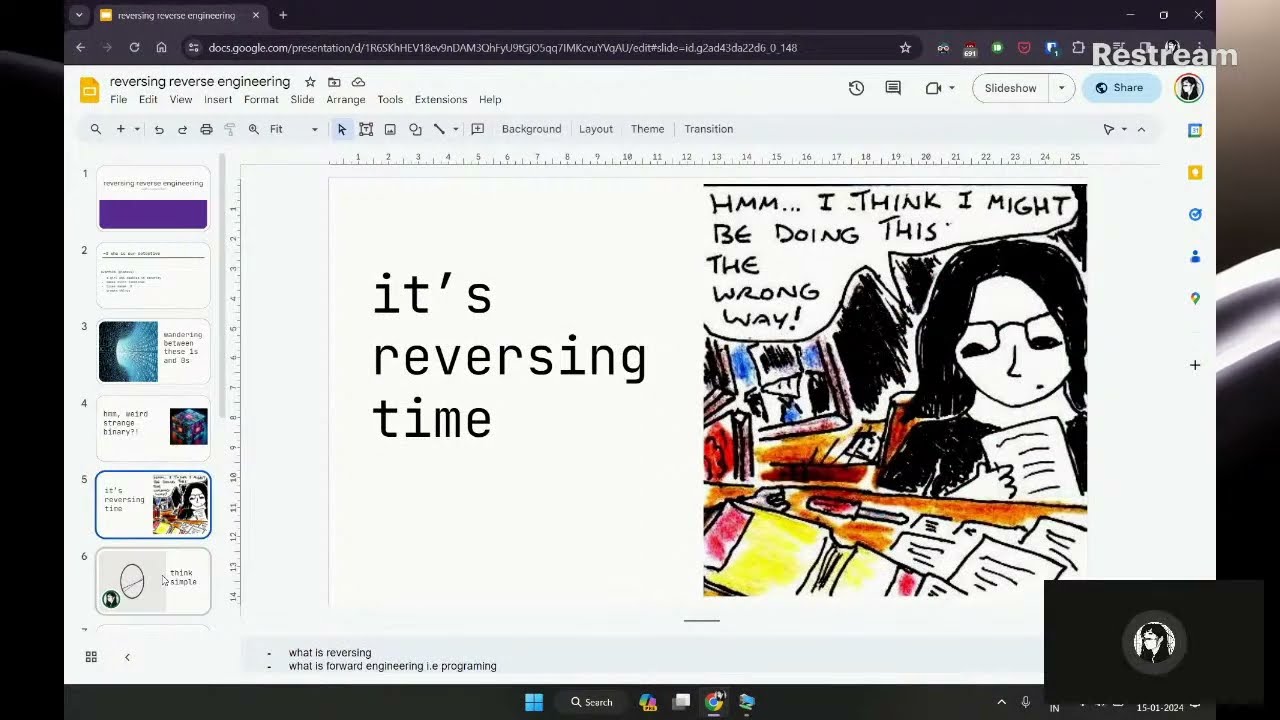
Task: Open the Format menu
Action: click(x=261, y=100)
